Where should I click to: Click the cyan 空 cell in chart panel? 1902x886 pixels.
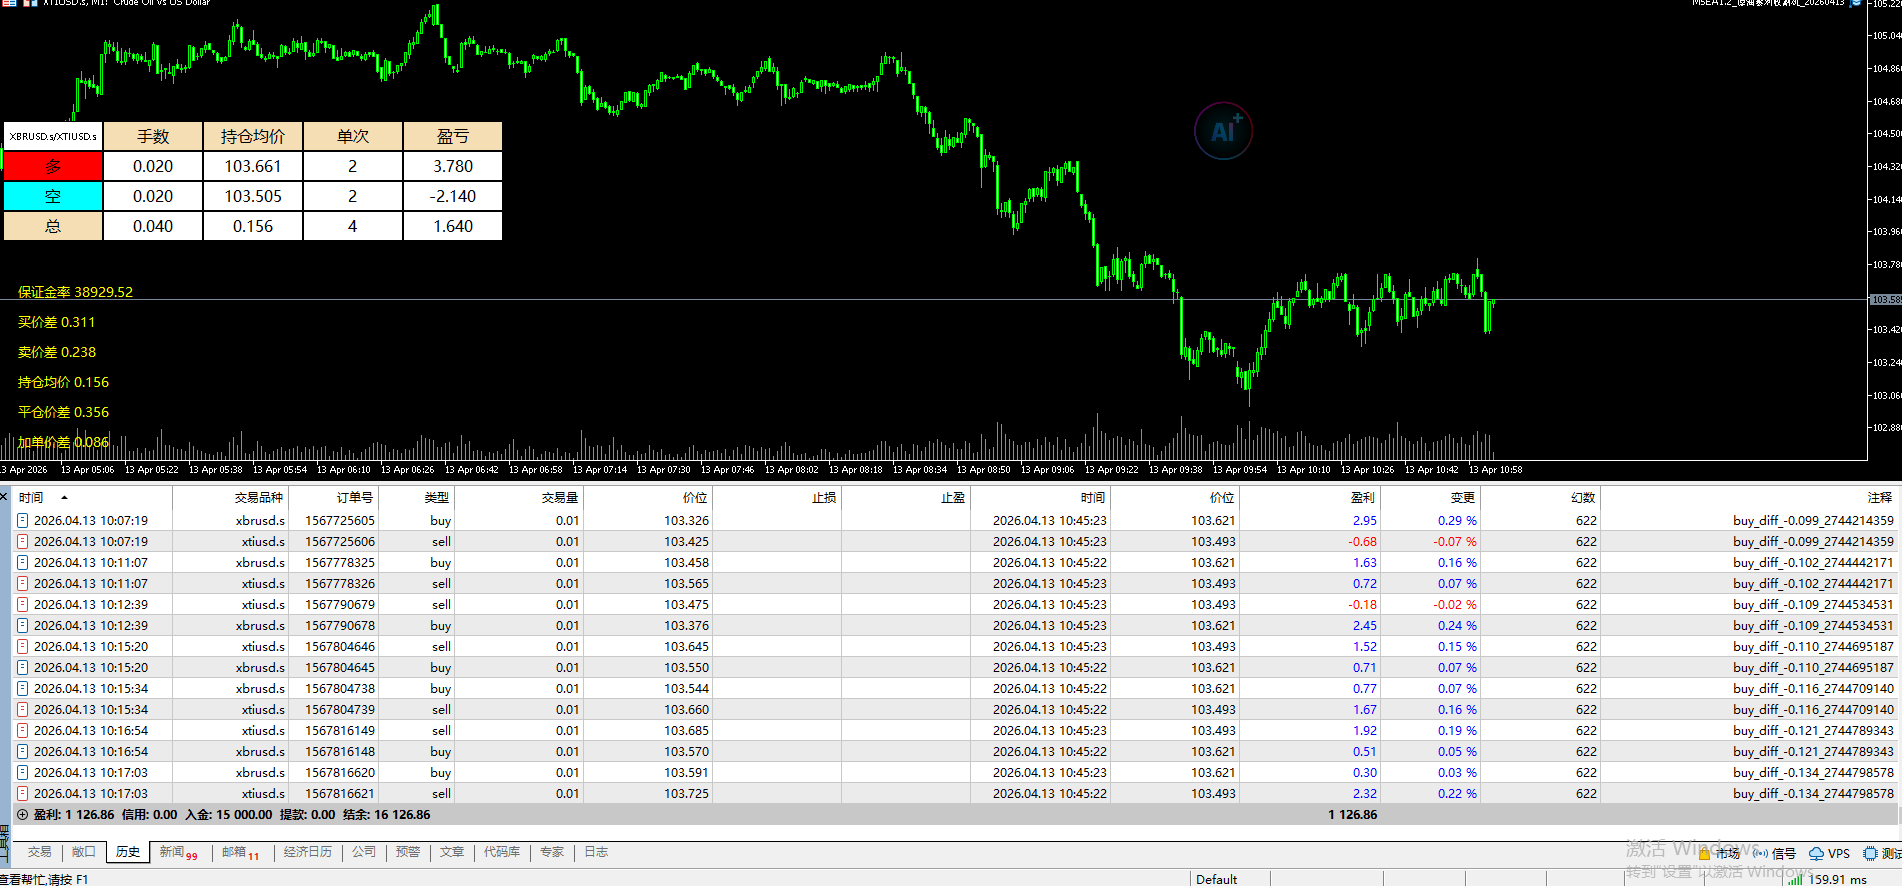pyautogui.click(x=53, y=196)
